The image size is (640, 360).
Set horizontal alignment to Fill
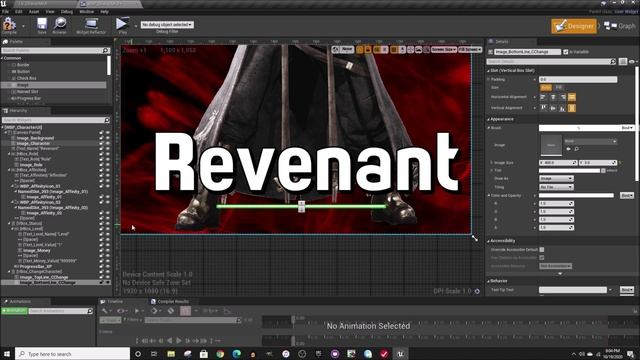[x=572, y=97]
